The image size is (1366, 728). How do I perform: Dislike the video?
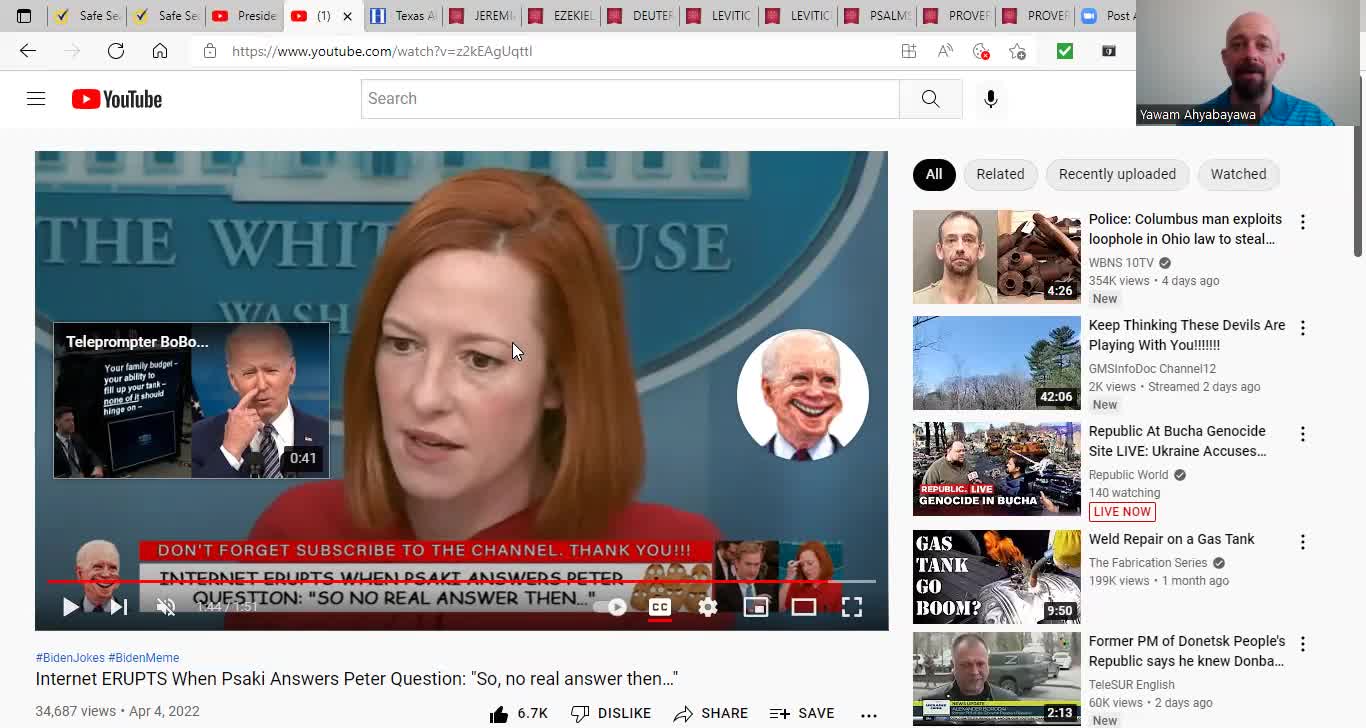[x=611, y=713]
